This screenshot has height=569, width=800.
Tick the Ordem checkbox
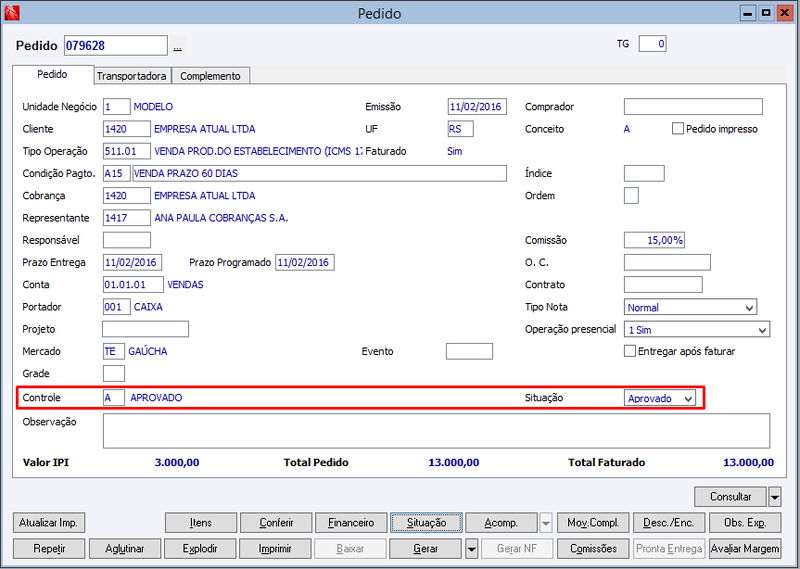[x=631, y=195]
